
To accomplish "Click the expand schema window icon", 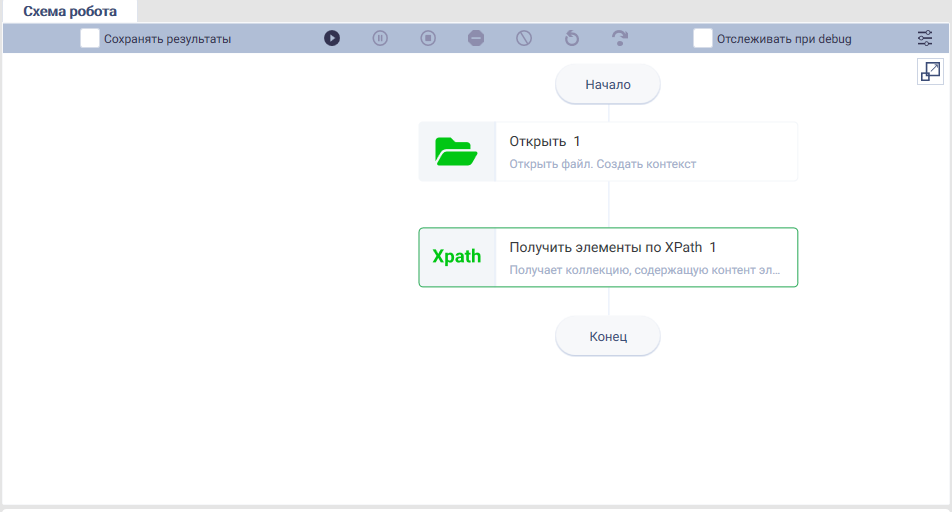I will [x=930, y=72].
